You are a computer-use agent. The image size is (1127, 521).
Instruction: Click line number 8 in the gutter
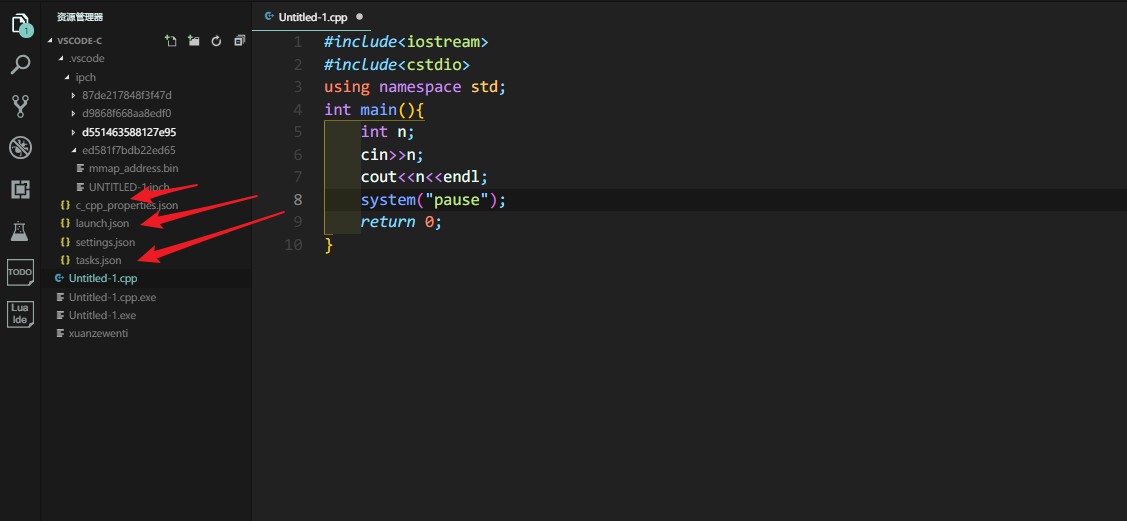[298, 200]
